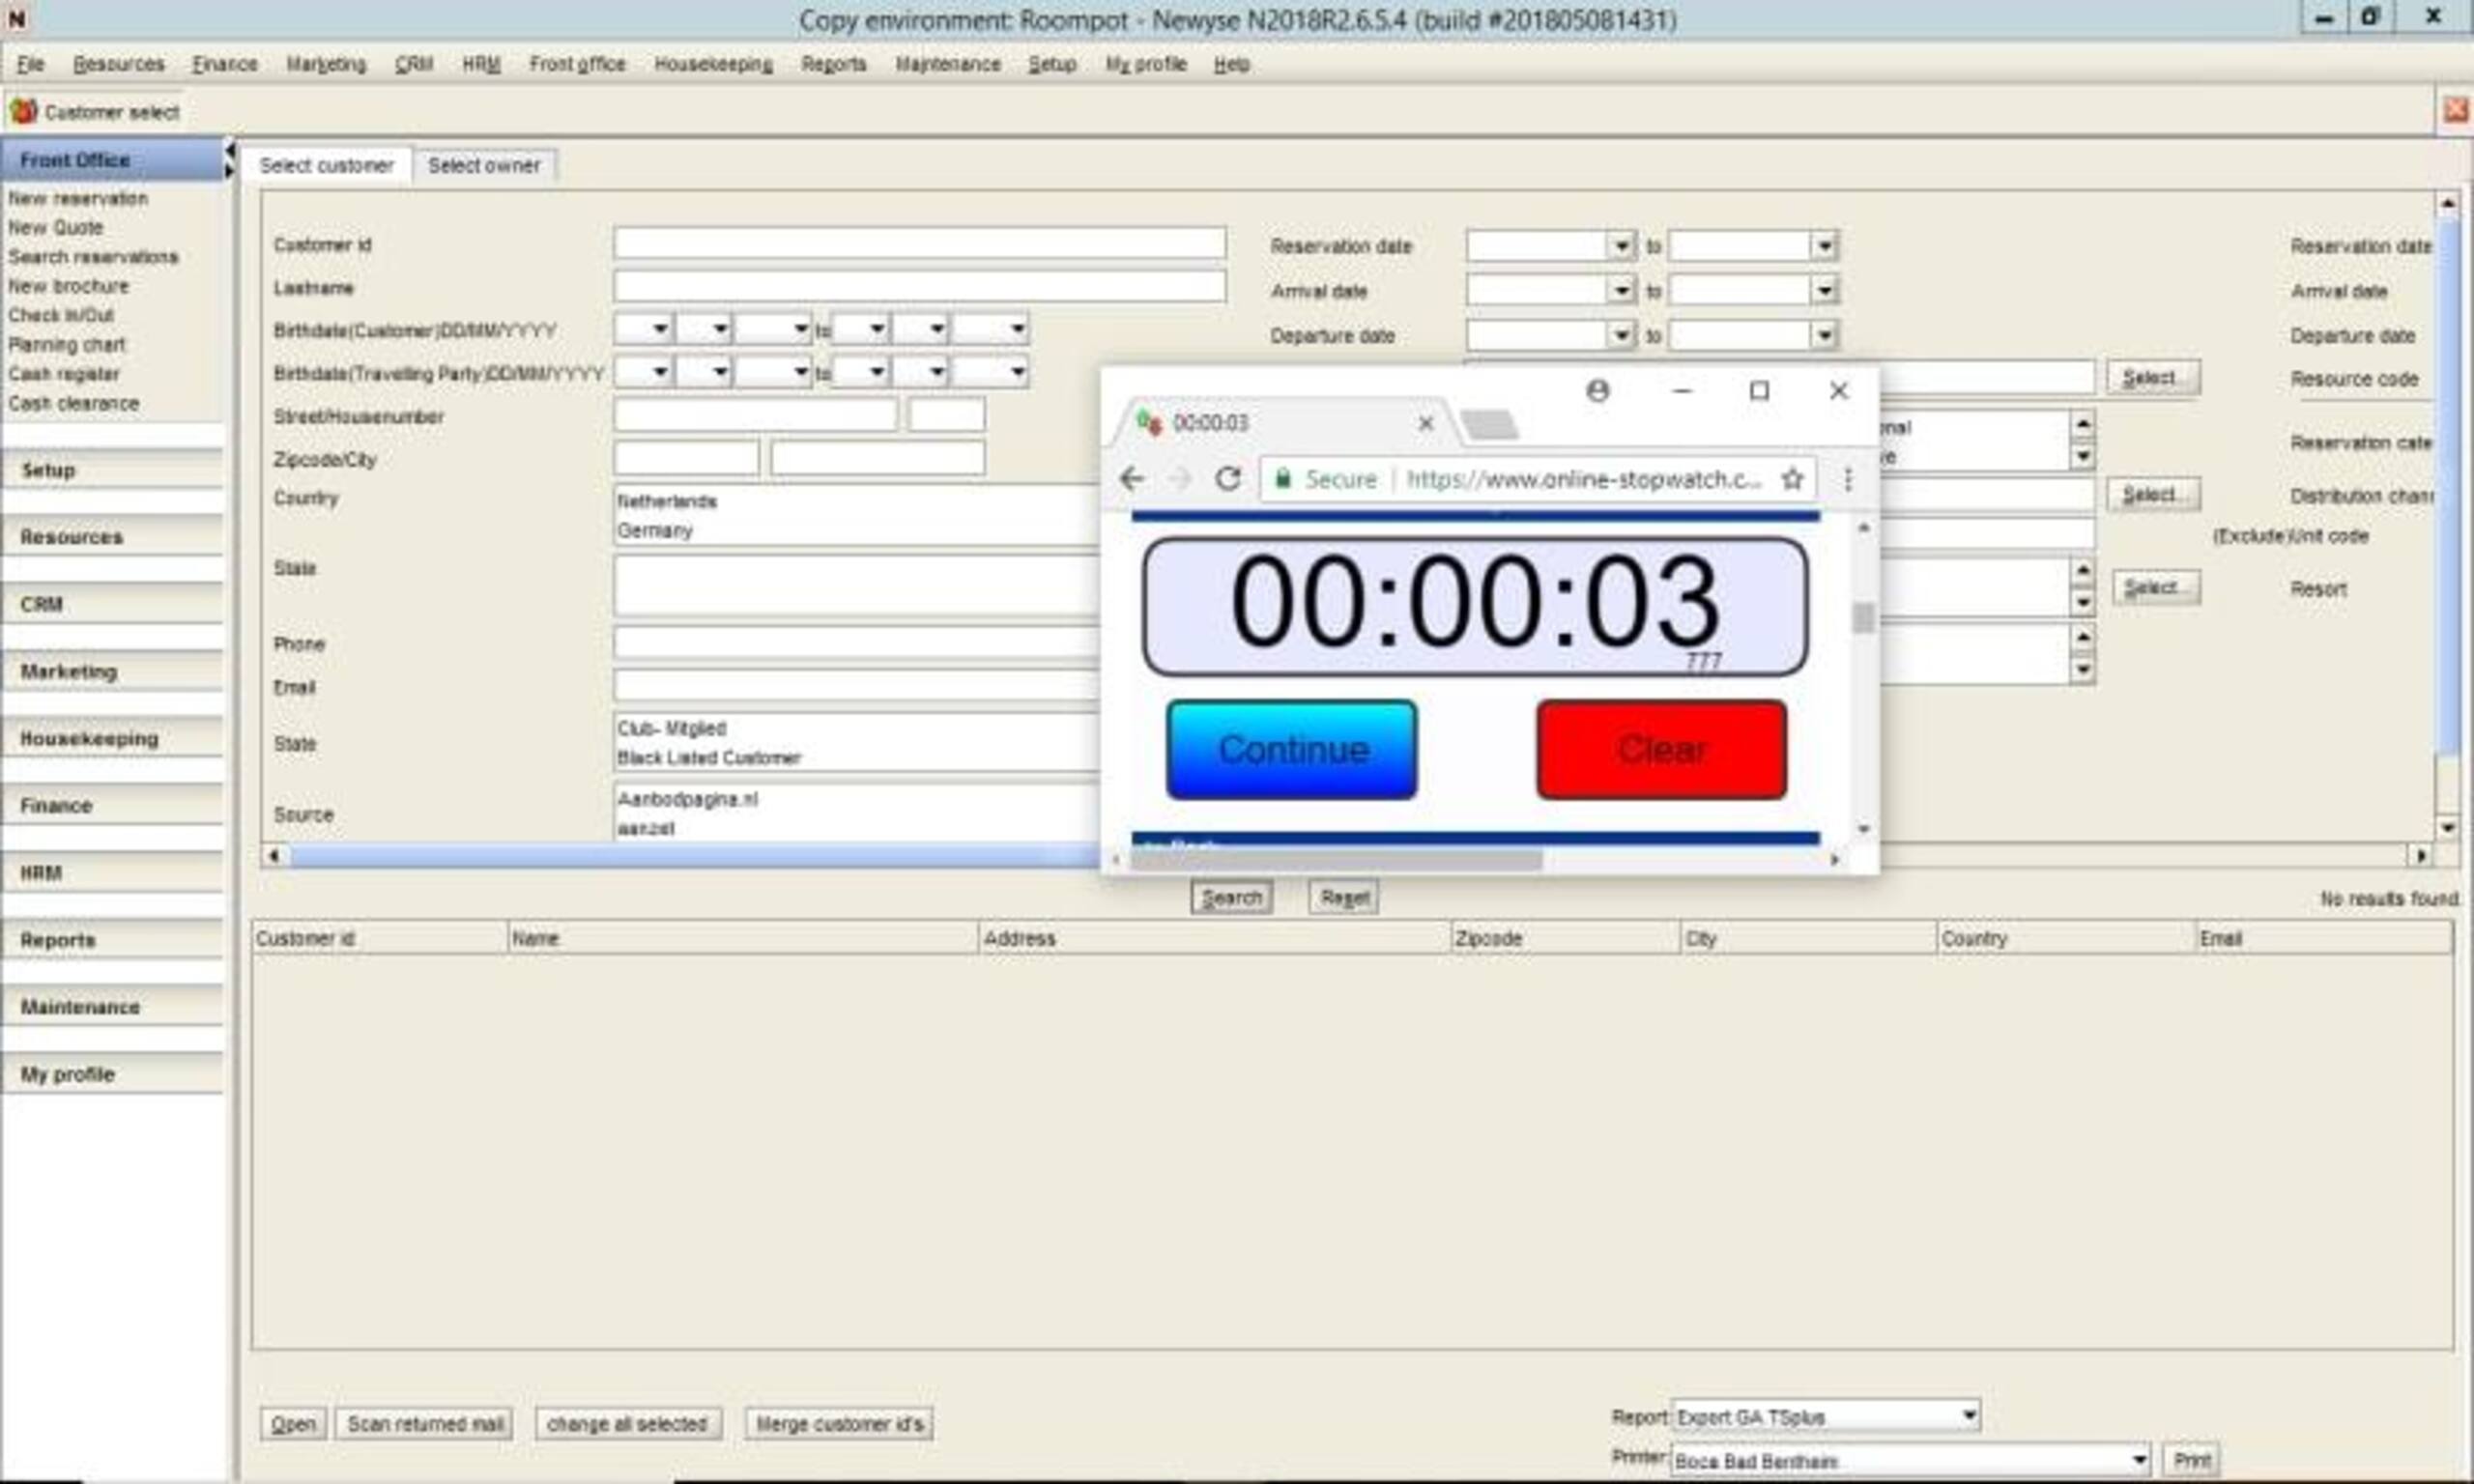Click the Secure padlock icon
This screenshot has width=2474, height=1484.
pyautogui.click(x=1282, y=479)
